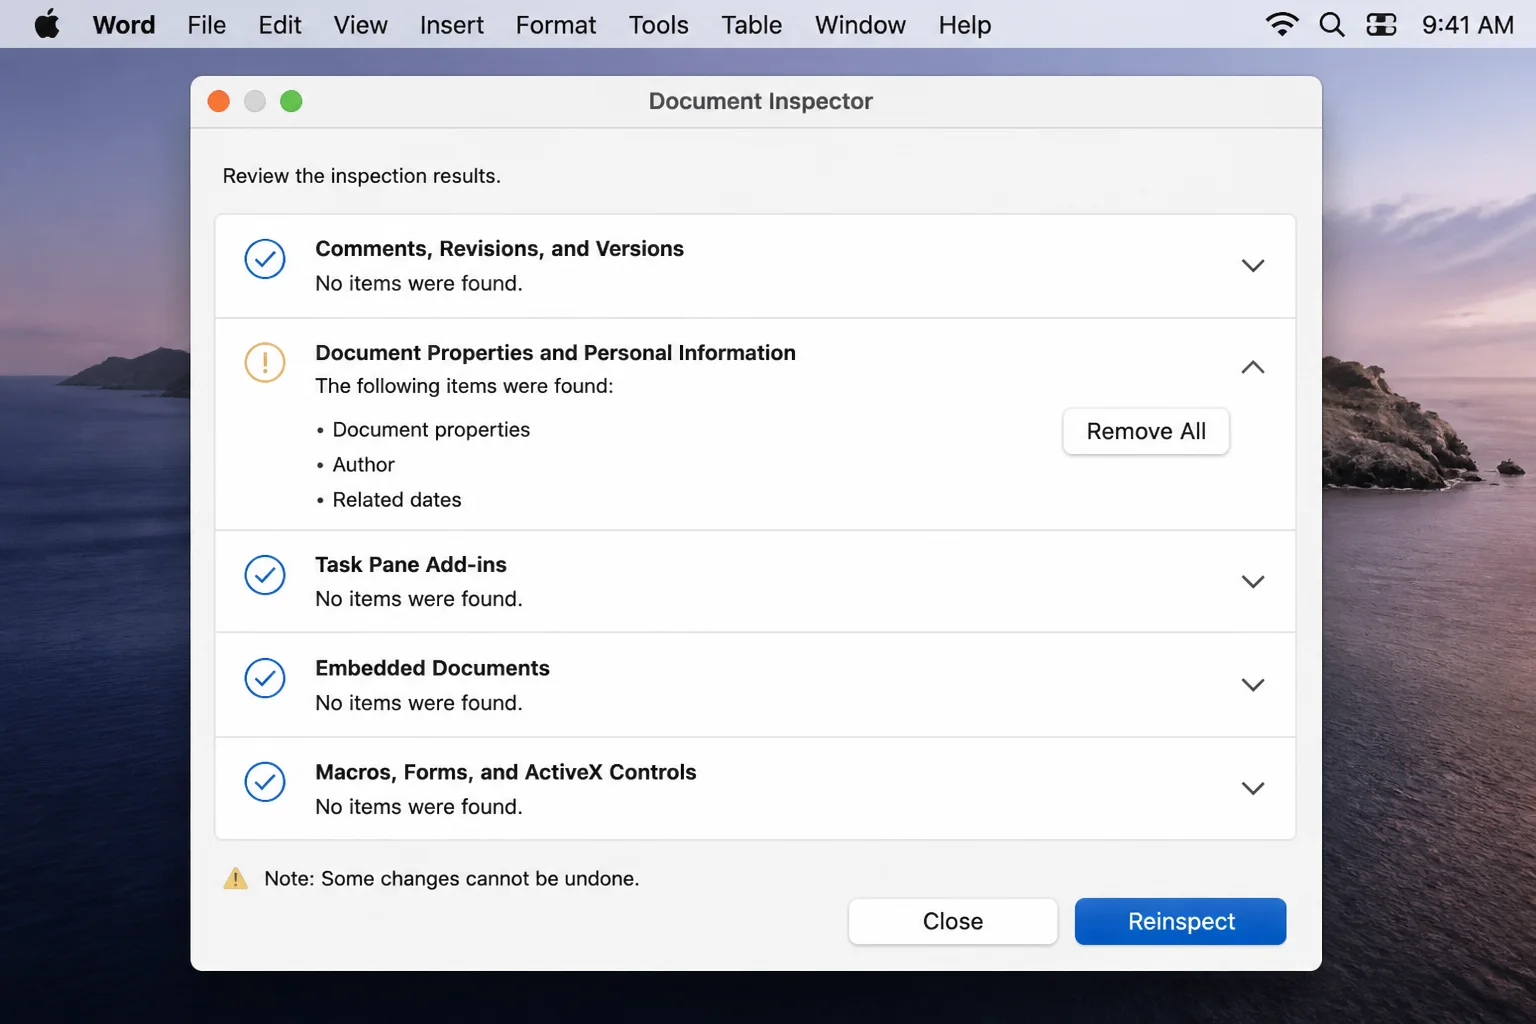Open the Help menu
Screen dimensions: 1536x1024
[965, 25]
